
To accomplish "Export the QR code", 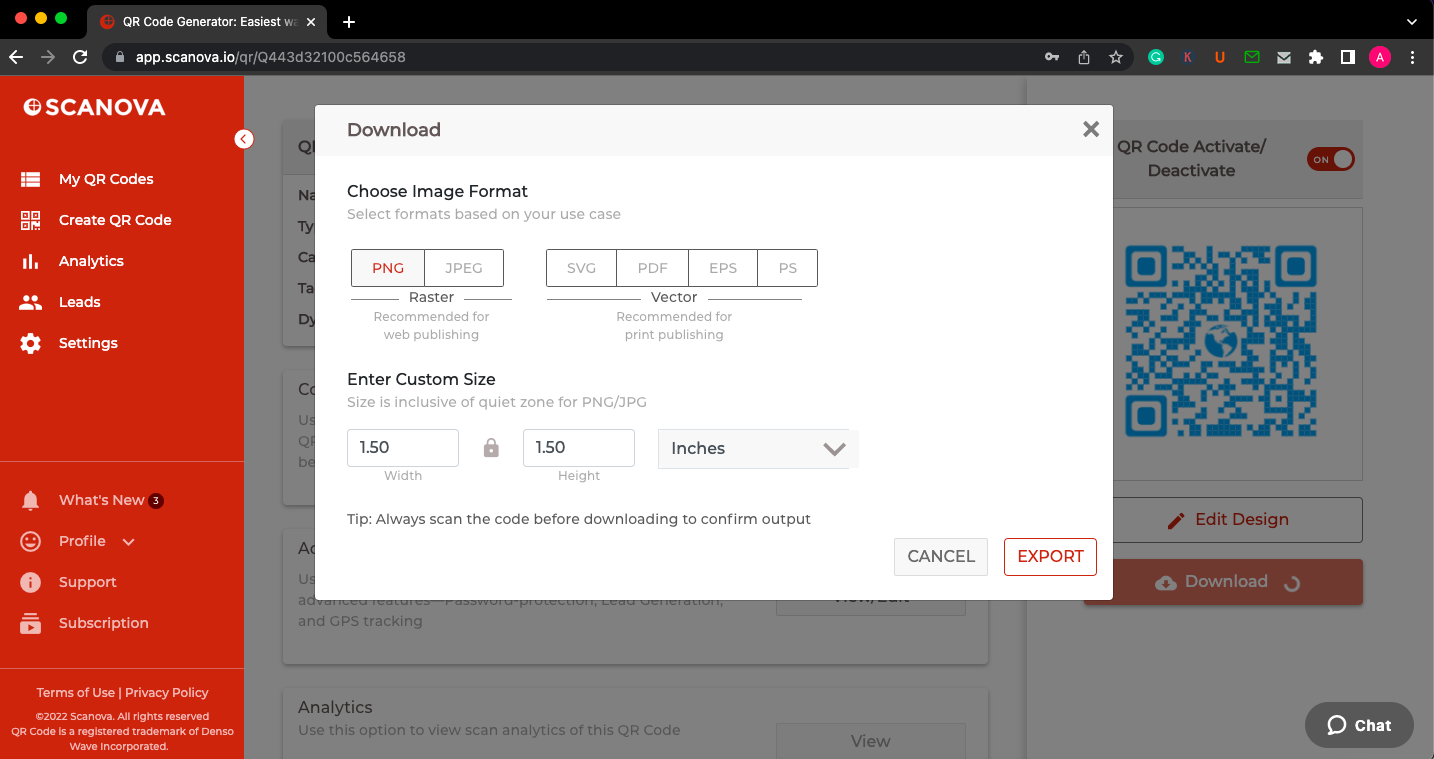I will [1050, 556].
